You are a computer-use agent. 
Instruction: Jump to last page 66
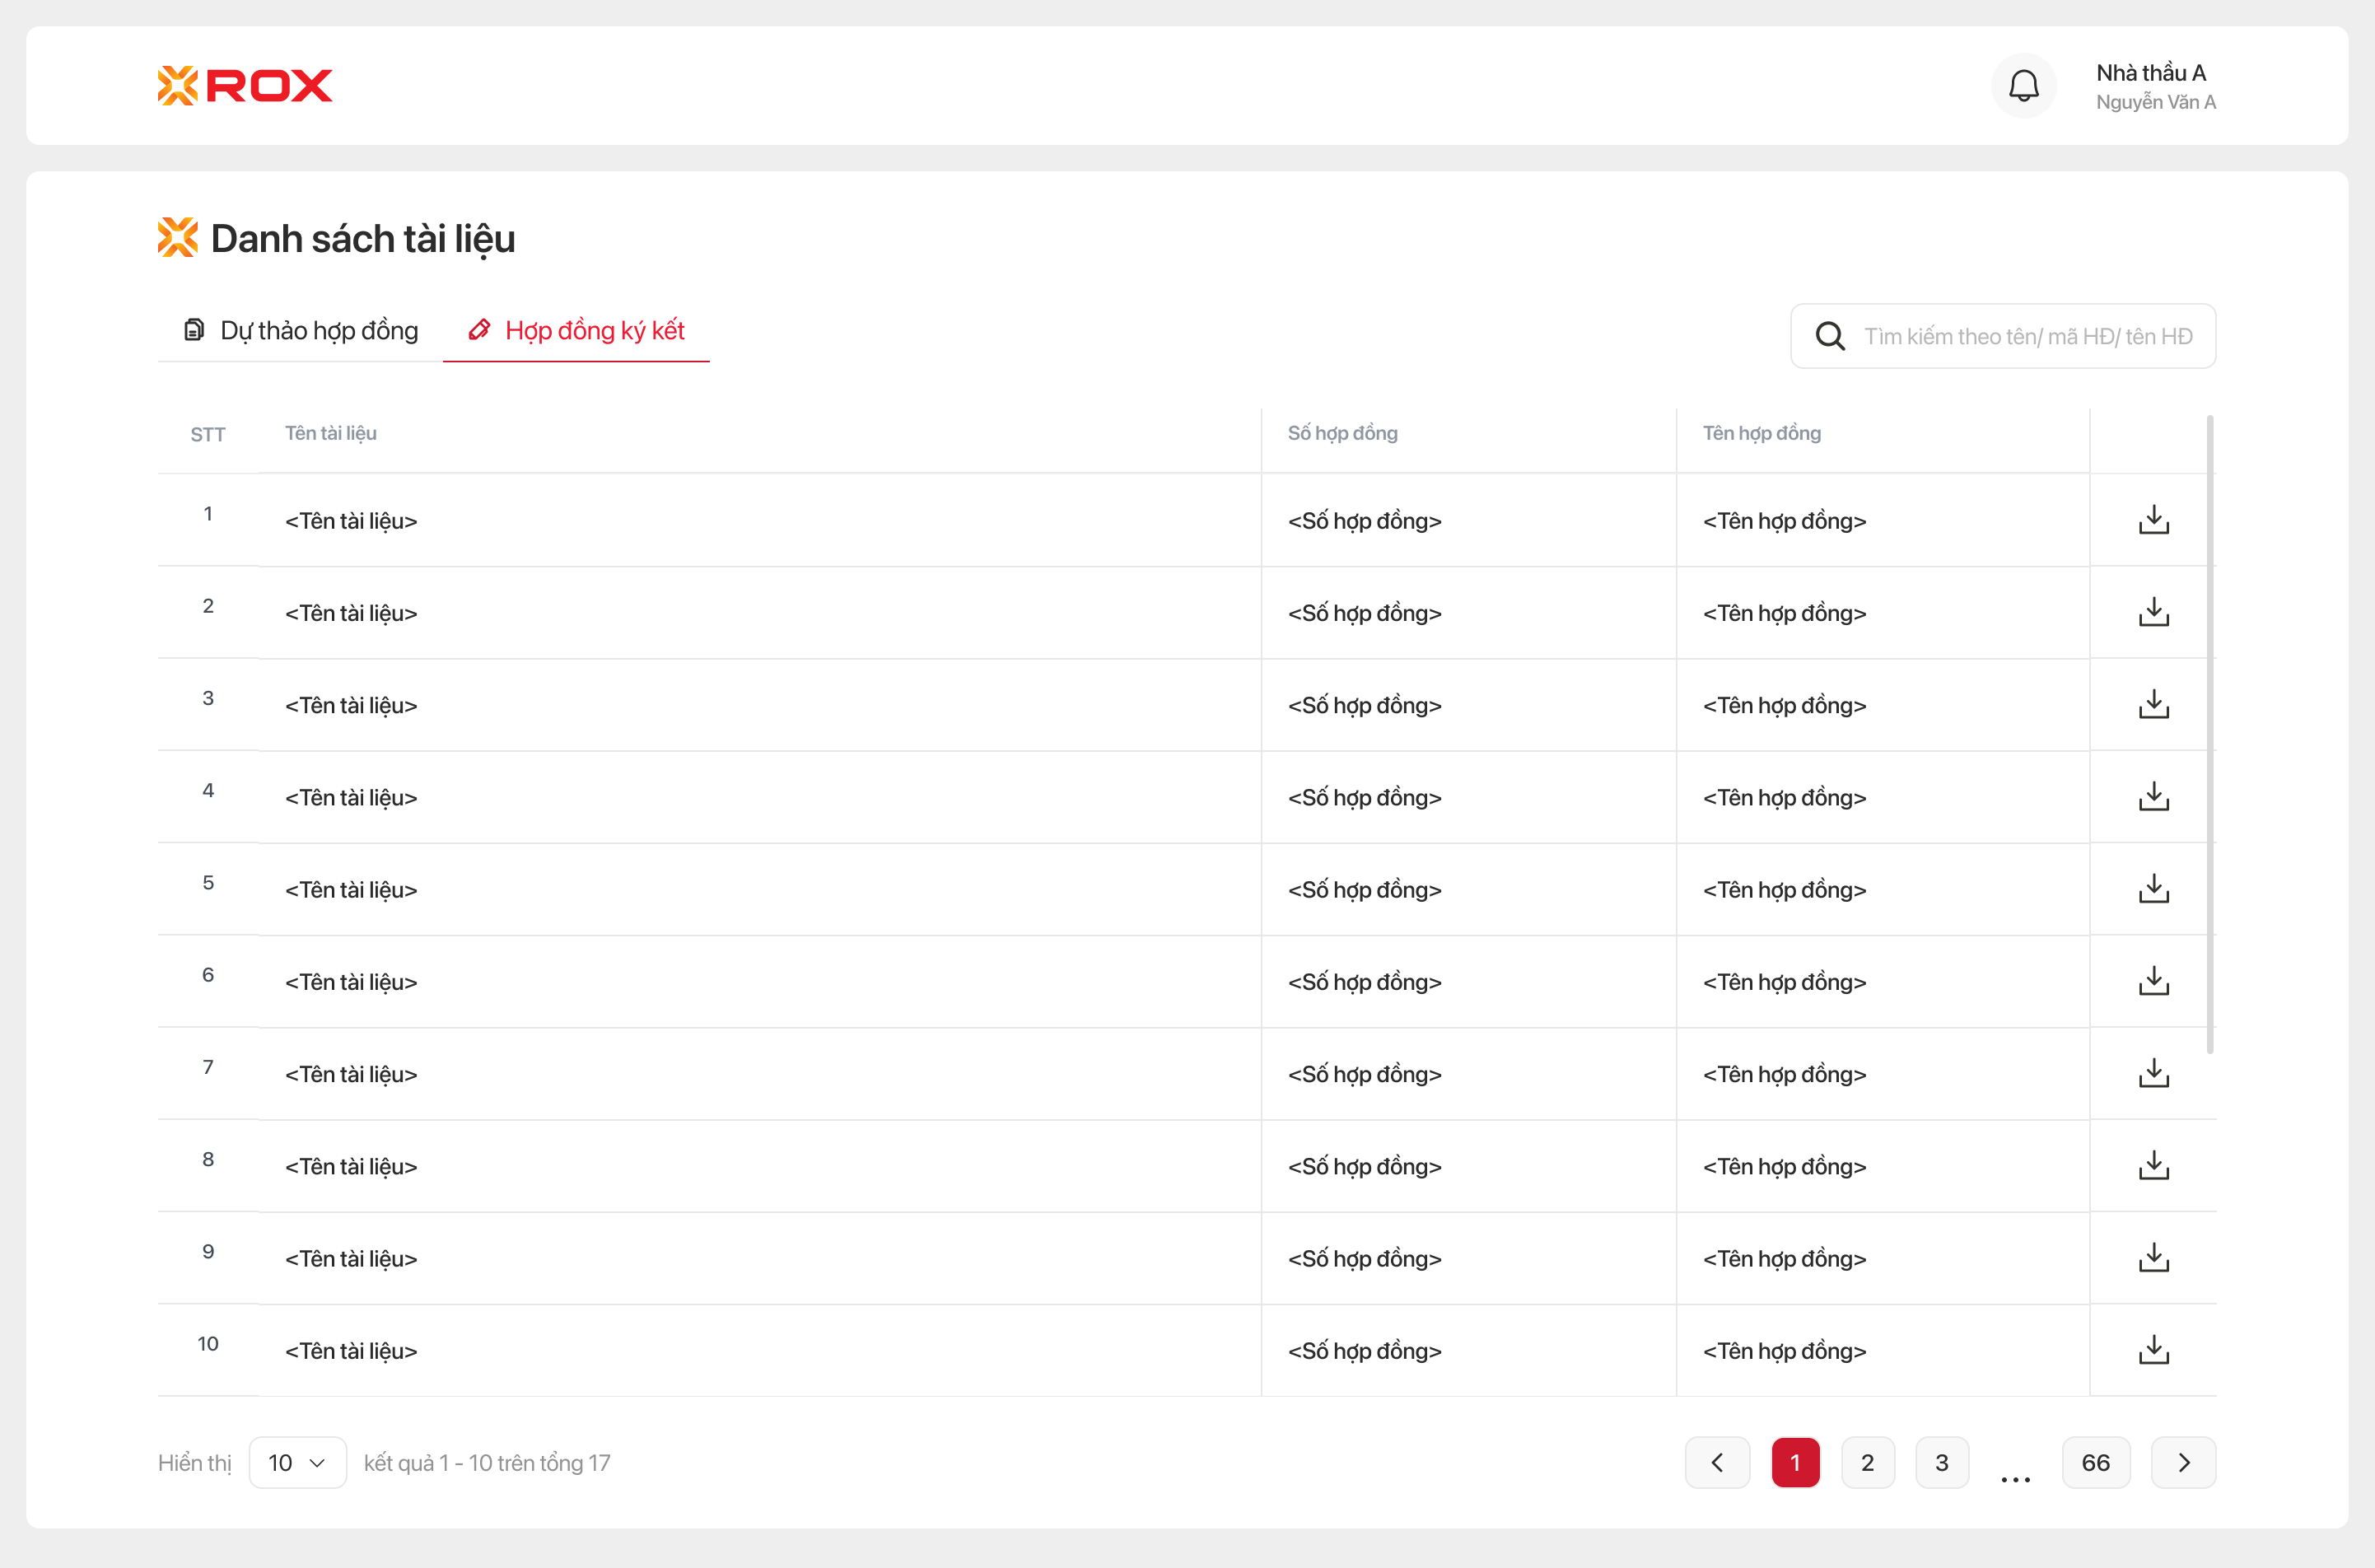click(x=2095, y=1463)
